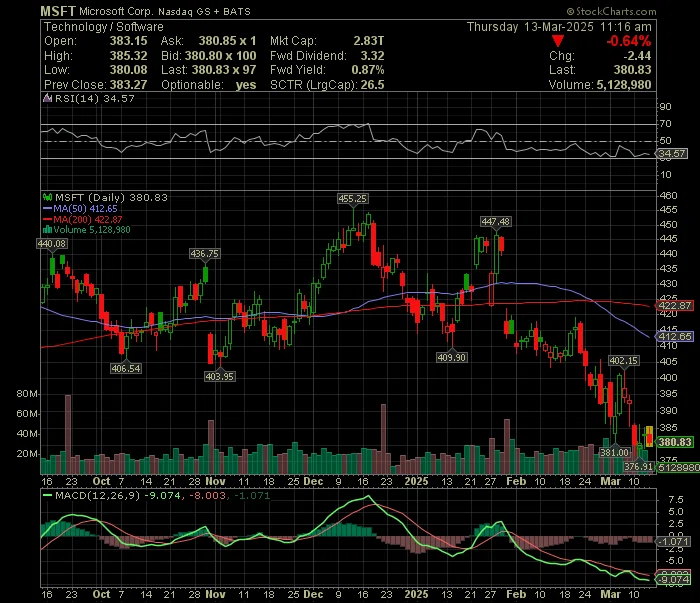Viewport: 700px width, 603px height.
Task: Click the 412.65 MA(50) axis tag
Action: pos(675,336)
